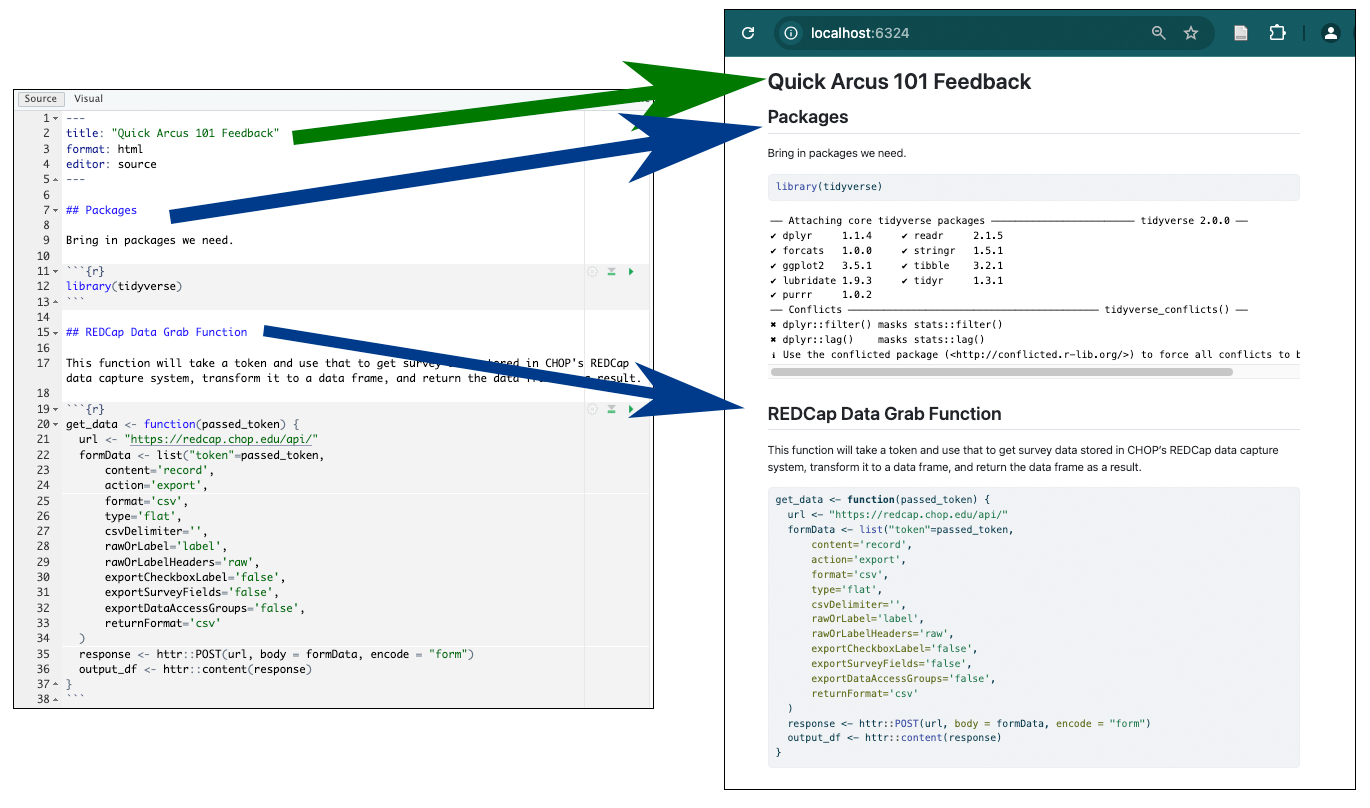Click the site information icon beside localhost
This screenshot has height=808, width=1370.
pyautogui.click(x=791, y=33)
